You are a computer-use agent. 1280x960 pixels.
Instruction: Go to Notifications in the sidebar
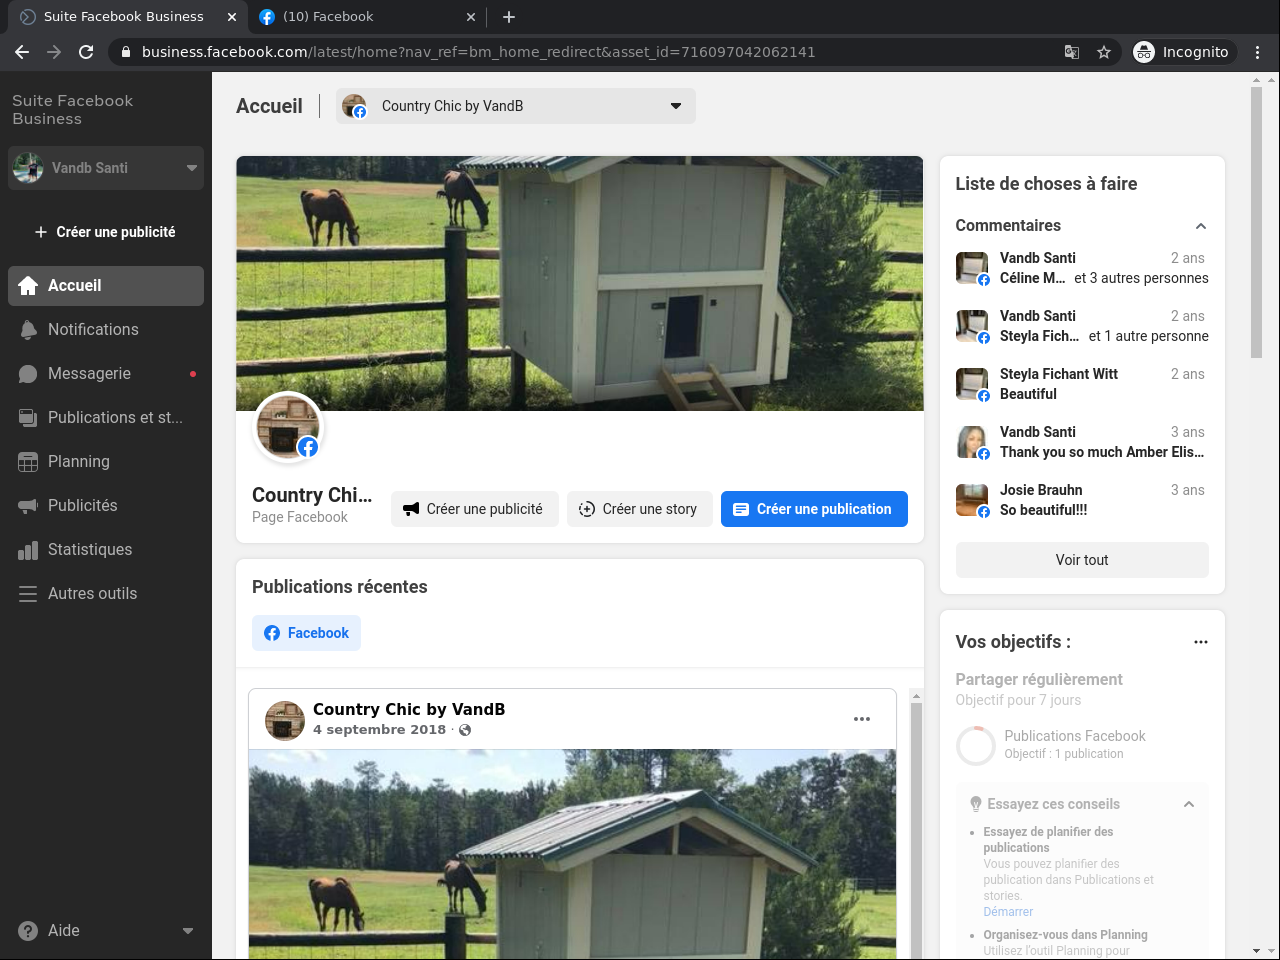pos(106,330)
